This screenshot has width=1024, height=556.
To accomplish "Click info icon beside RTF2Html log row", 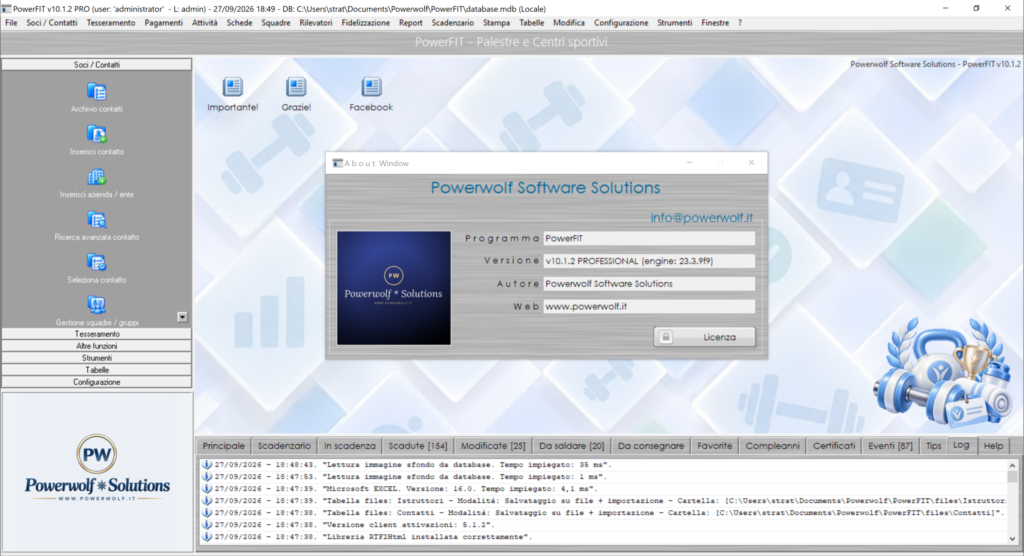I will tap(206, 537).
